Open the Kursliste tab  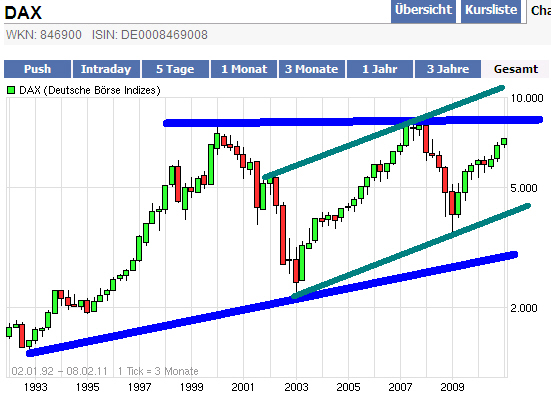point(491,11)
